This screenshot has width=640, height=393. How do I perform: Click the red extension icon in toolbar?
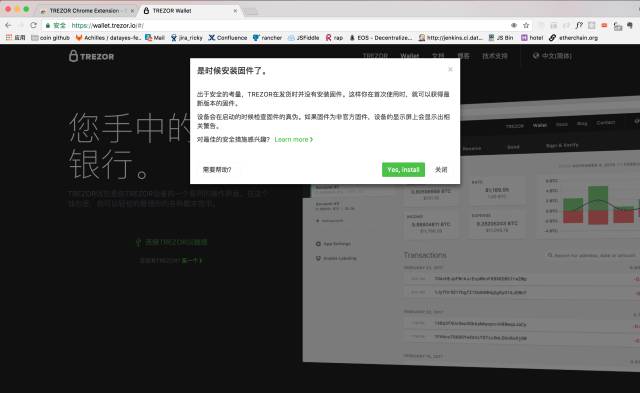pyautogui.click(x=604, y=25)
